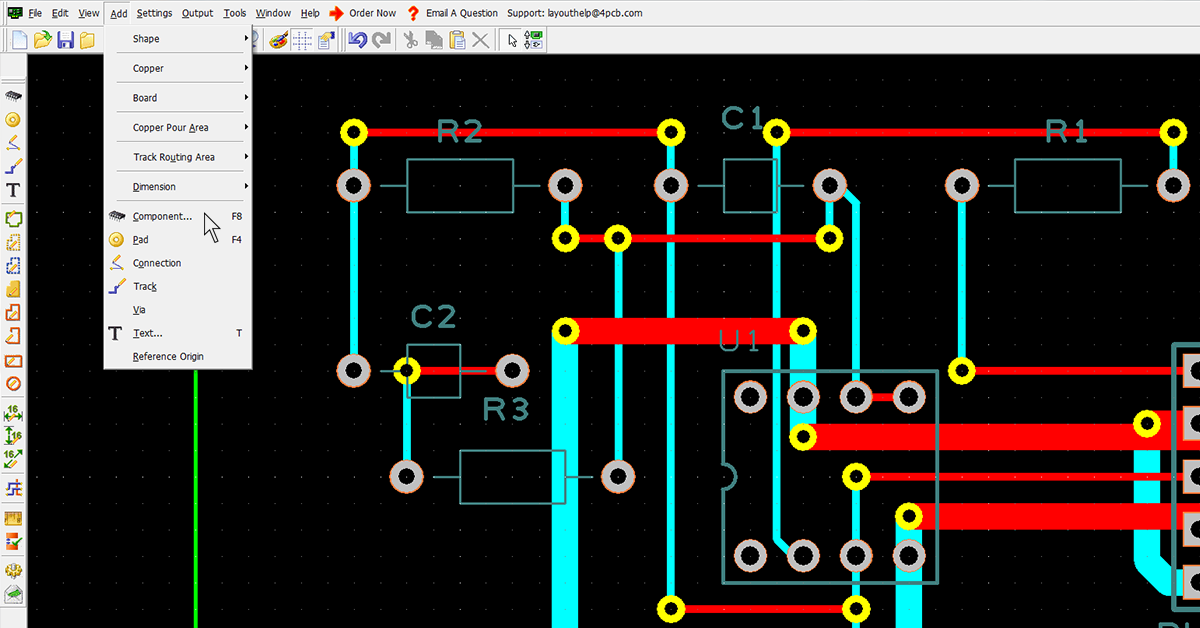This screenshot has width=1200, height=628.
Task: Select the Add Track tool in the sidebar
Action: 13,167
